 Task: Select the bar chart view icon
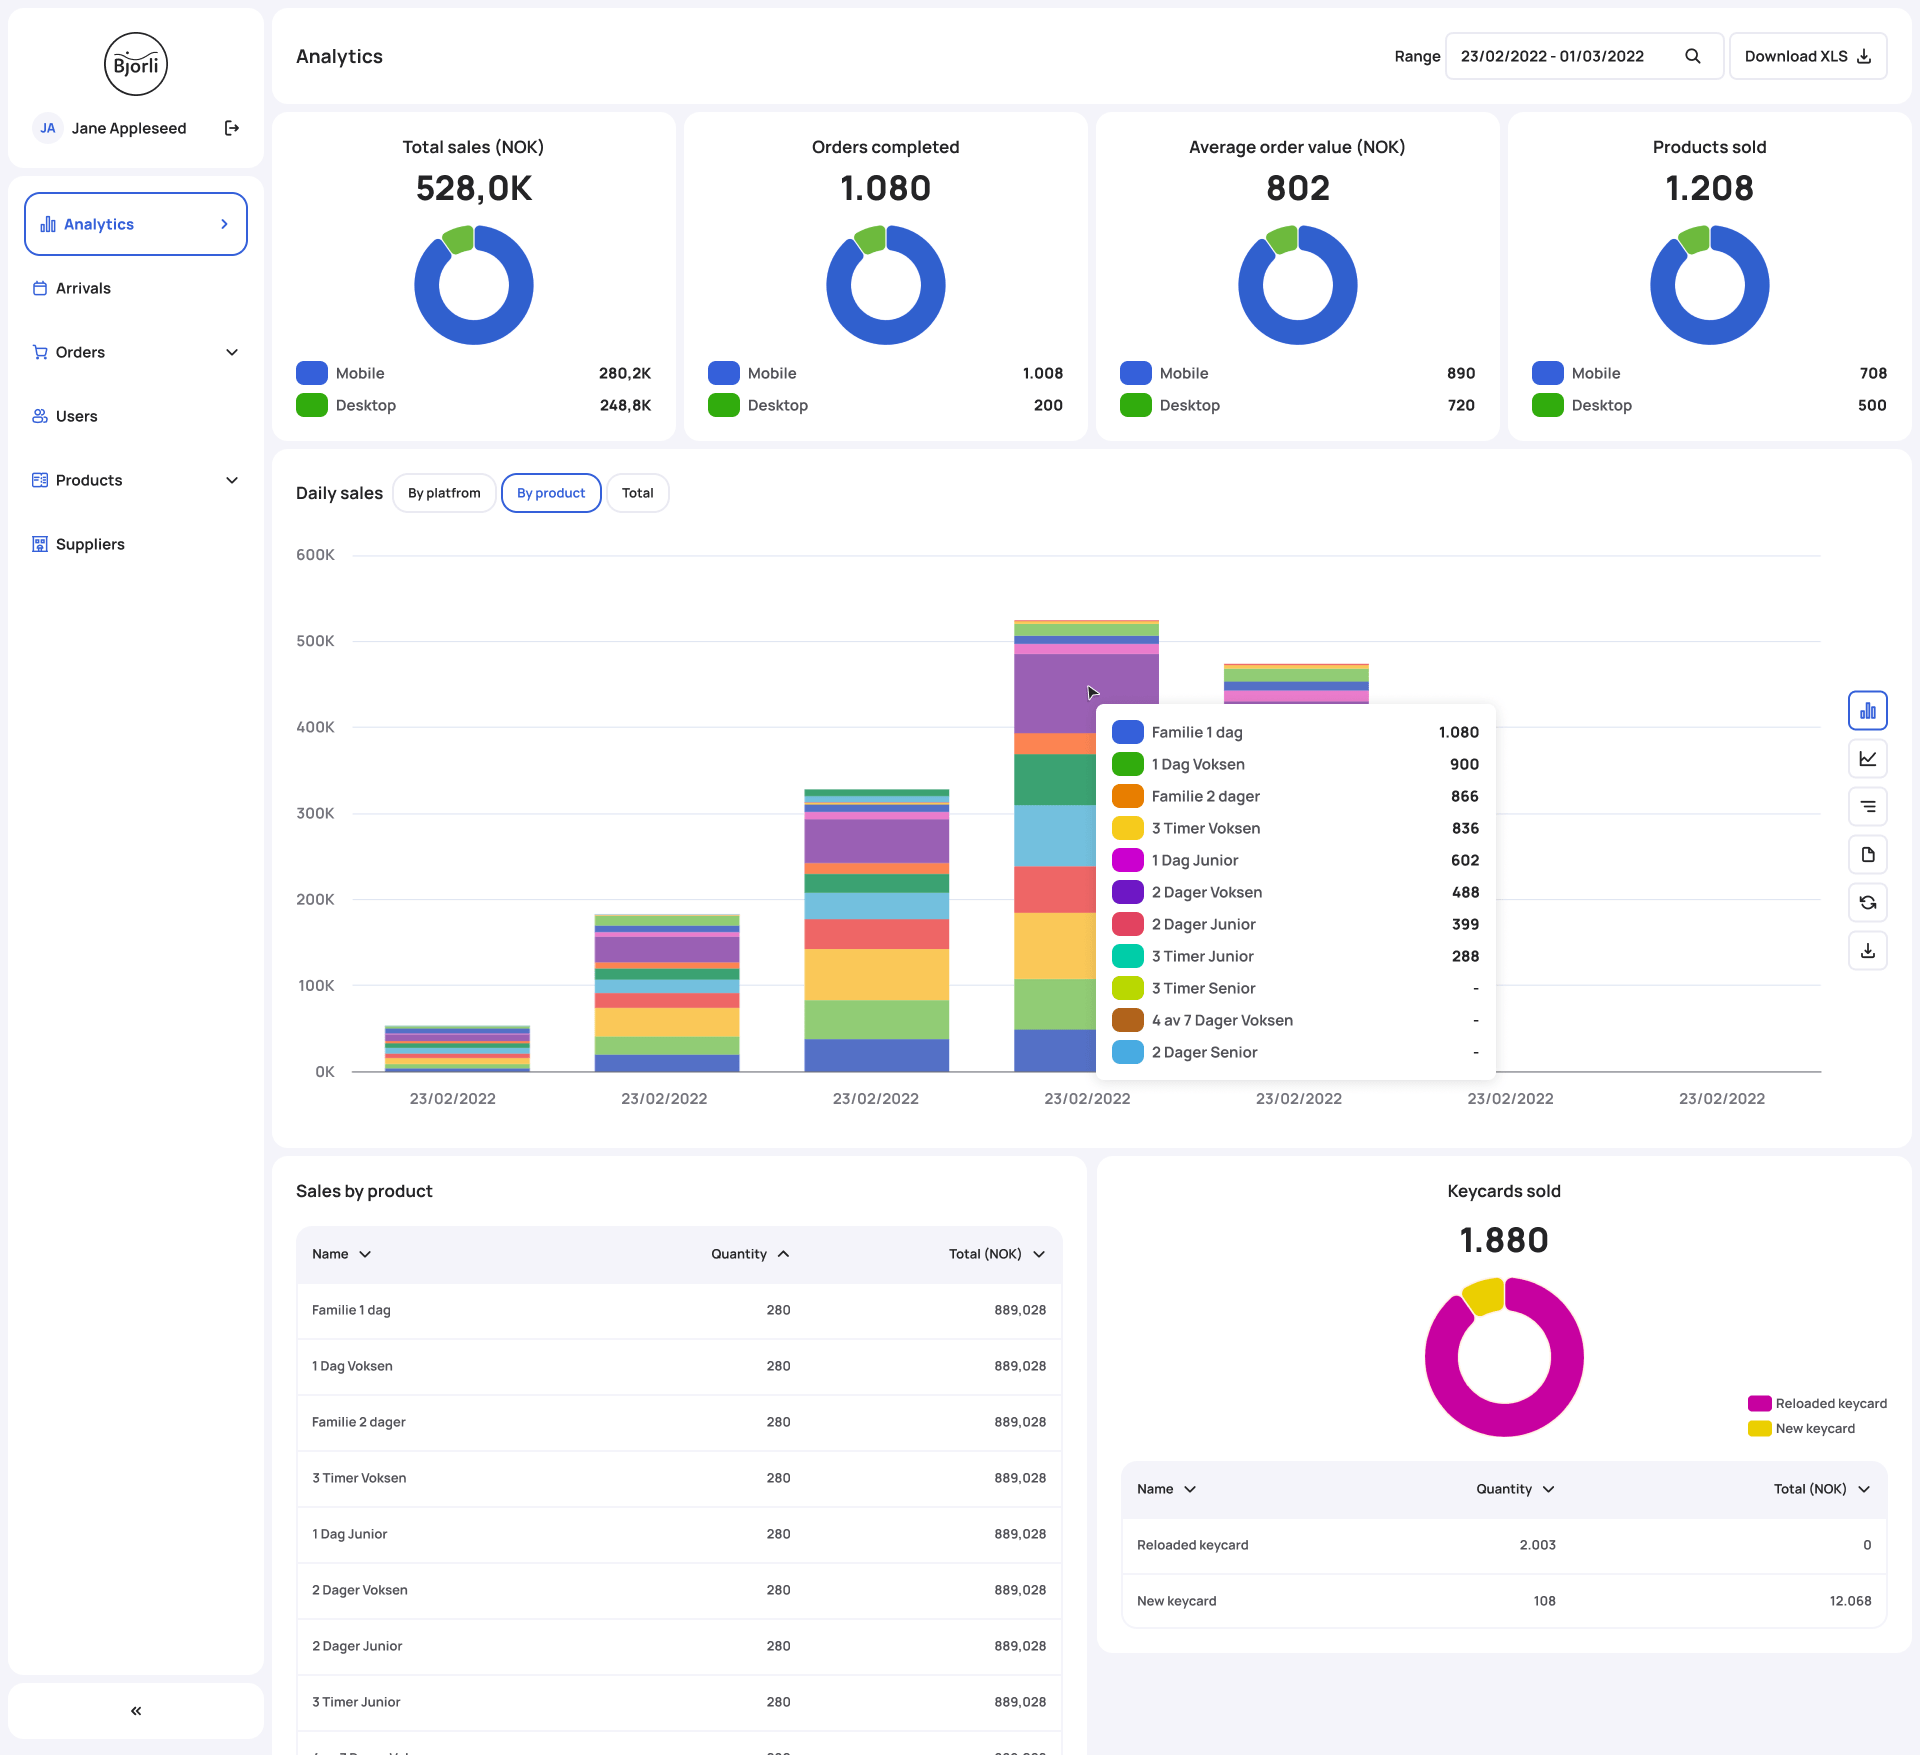coord(1867,711)
